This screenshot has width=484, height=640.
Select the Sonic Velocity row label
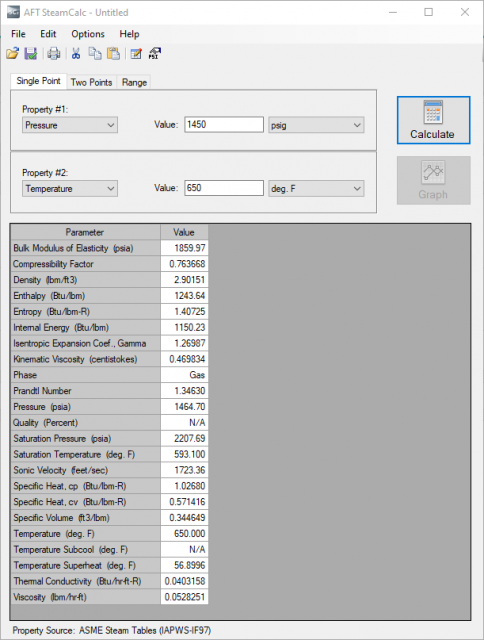click(85, 471)
